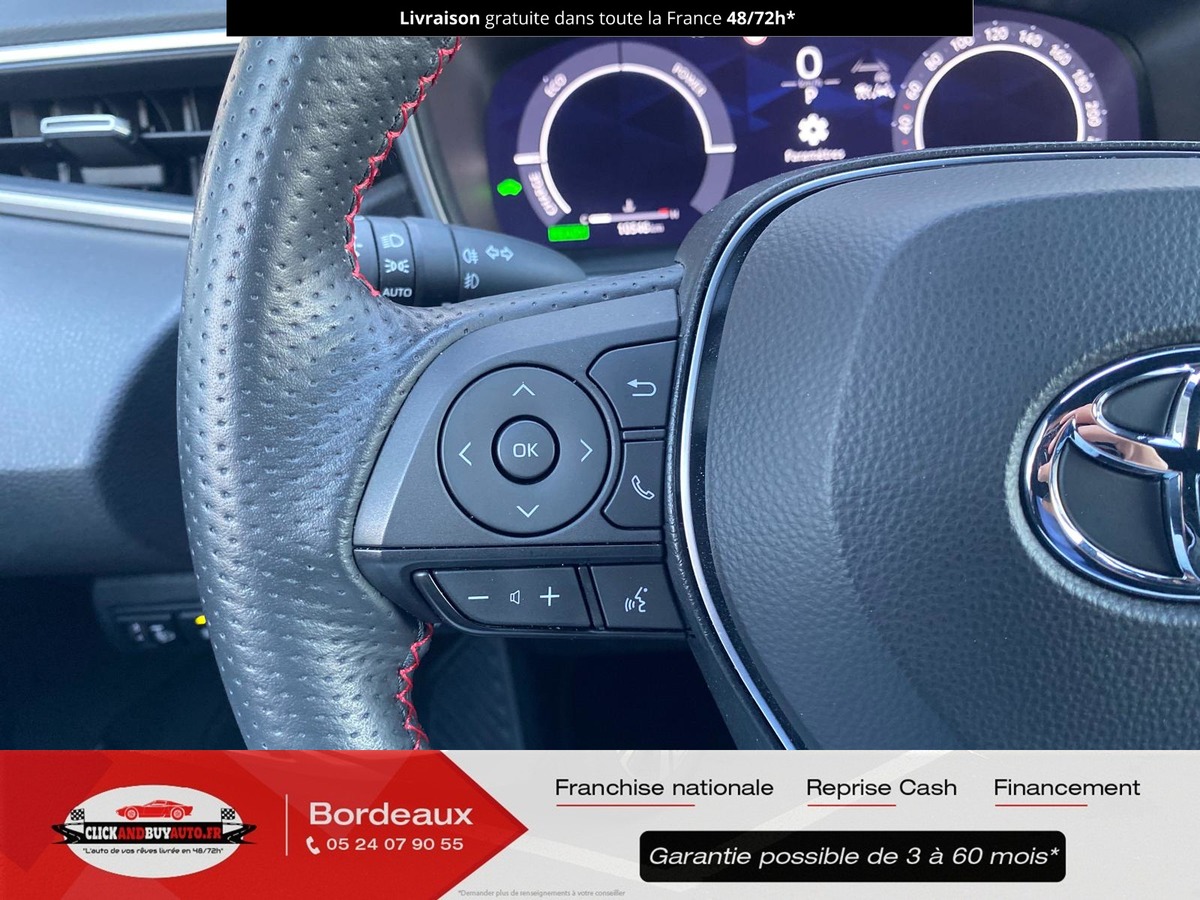Screen dimensions: 1200x900
Task: Click the Franchise nationale label
Action: [664, 788]
